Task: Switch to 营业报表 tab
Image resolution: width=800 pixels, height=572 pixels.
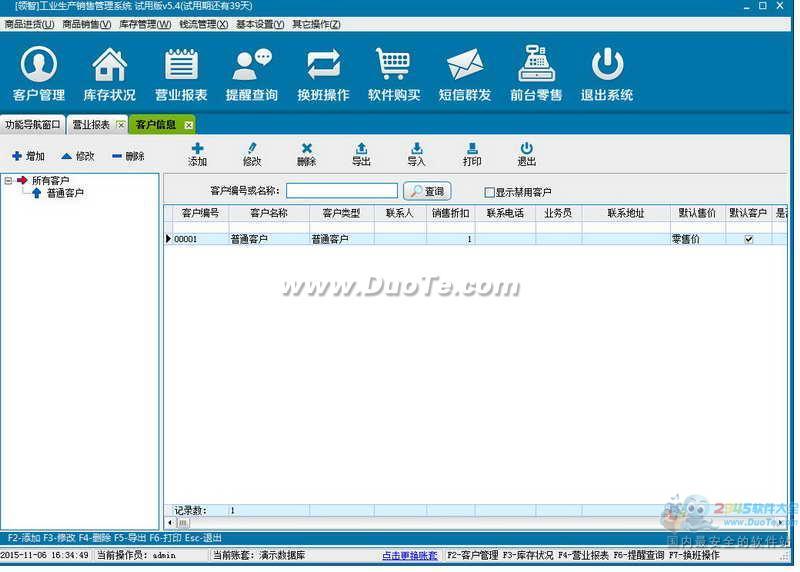Action: tap(91, 125)
